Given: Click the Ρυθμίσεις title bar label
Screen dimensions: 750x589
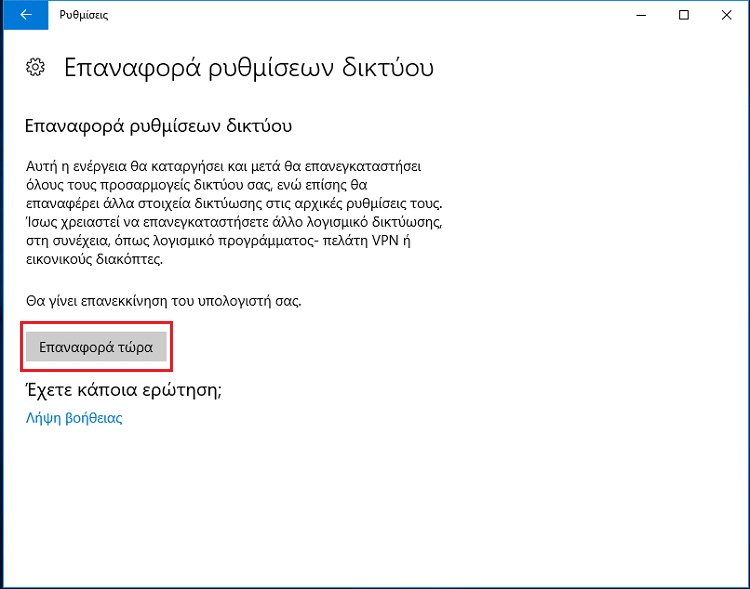Looking at the screenshot, I should (84, 15).
